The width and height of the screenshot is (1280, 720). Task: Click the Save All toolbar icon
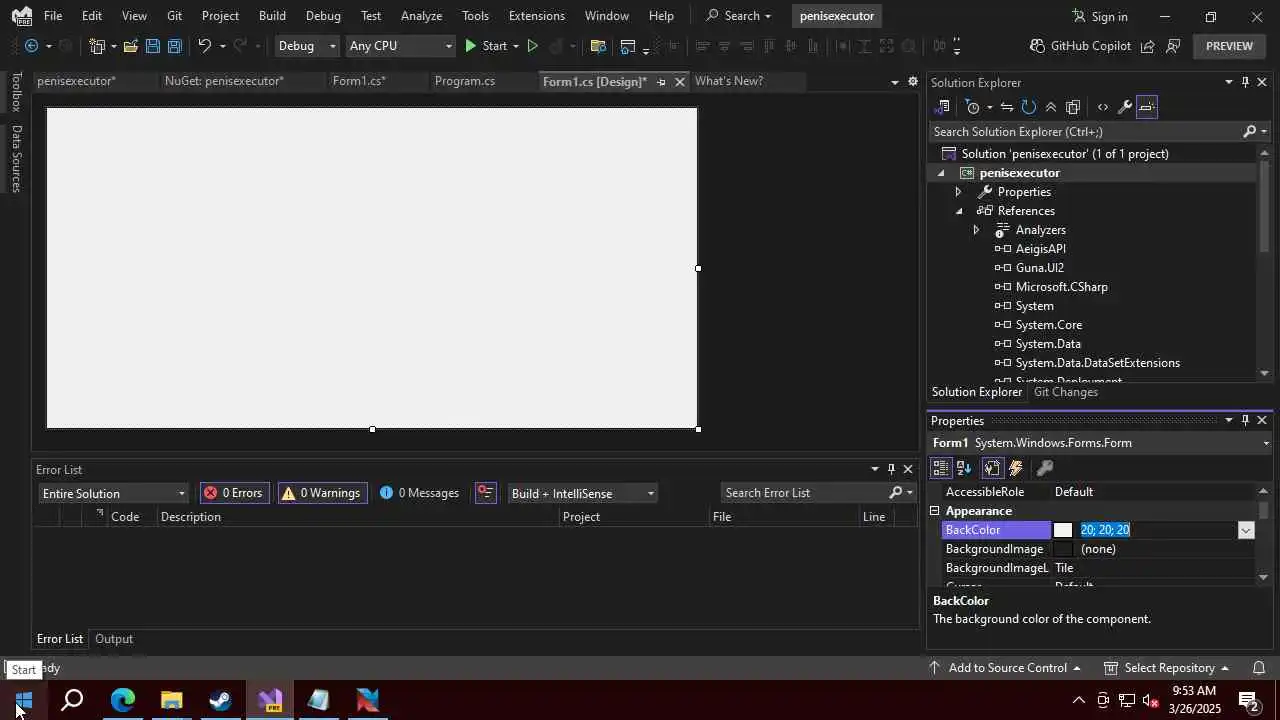pos(175,46)
